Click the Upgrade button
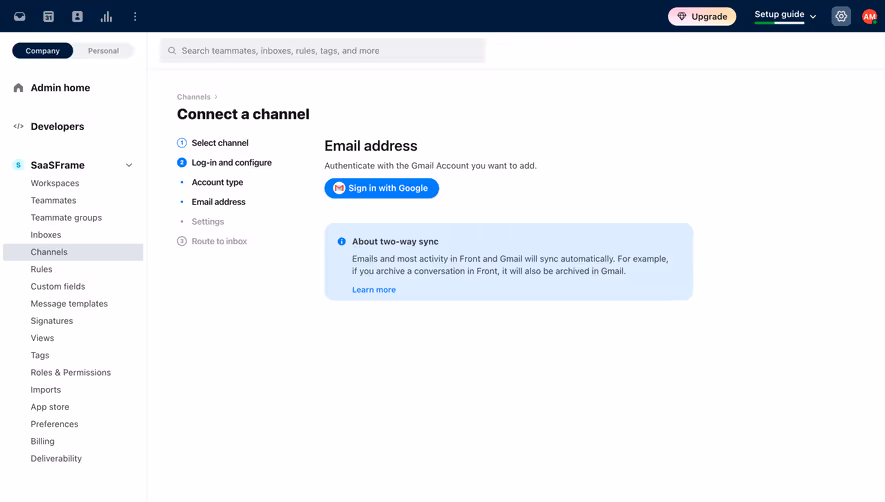The image size is (885, 502). coord(702,16)
